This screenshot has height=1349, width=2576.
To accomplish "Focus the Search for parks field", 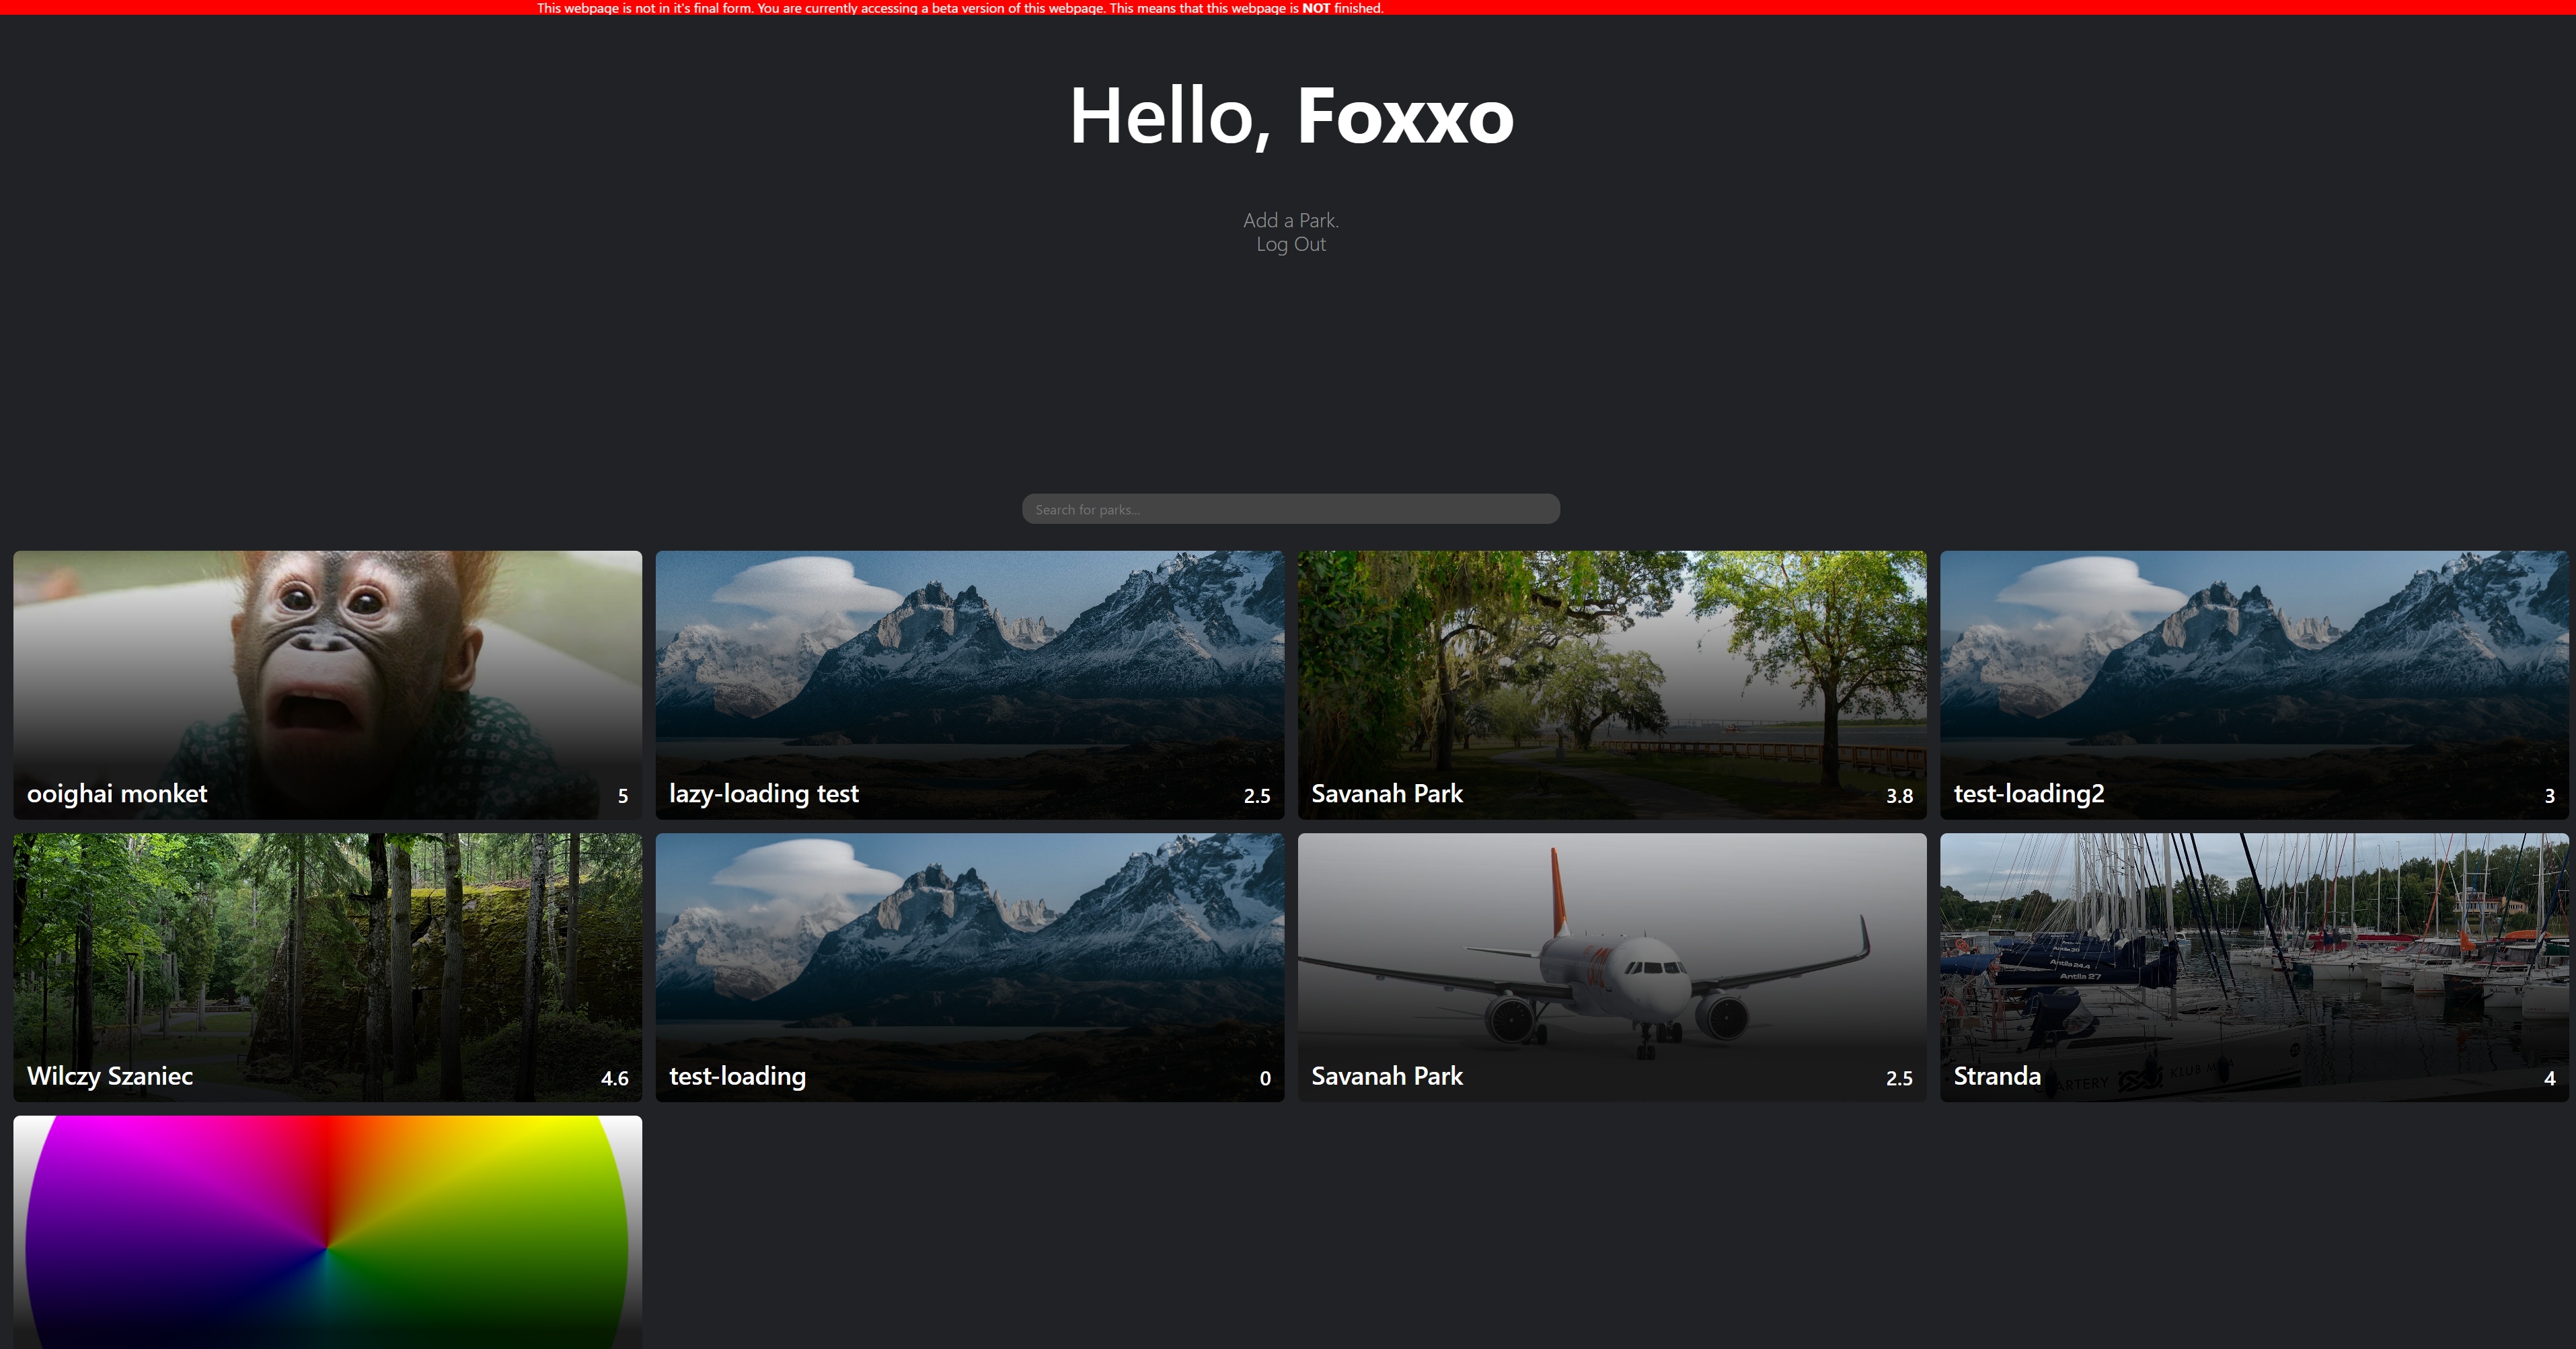I will click(x=1290, y=509).
